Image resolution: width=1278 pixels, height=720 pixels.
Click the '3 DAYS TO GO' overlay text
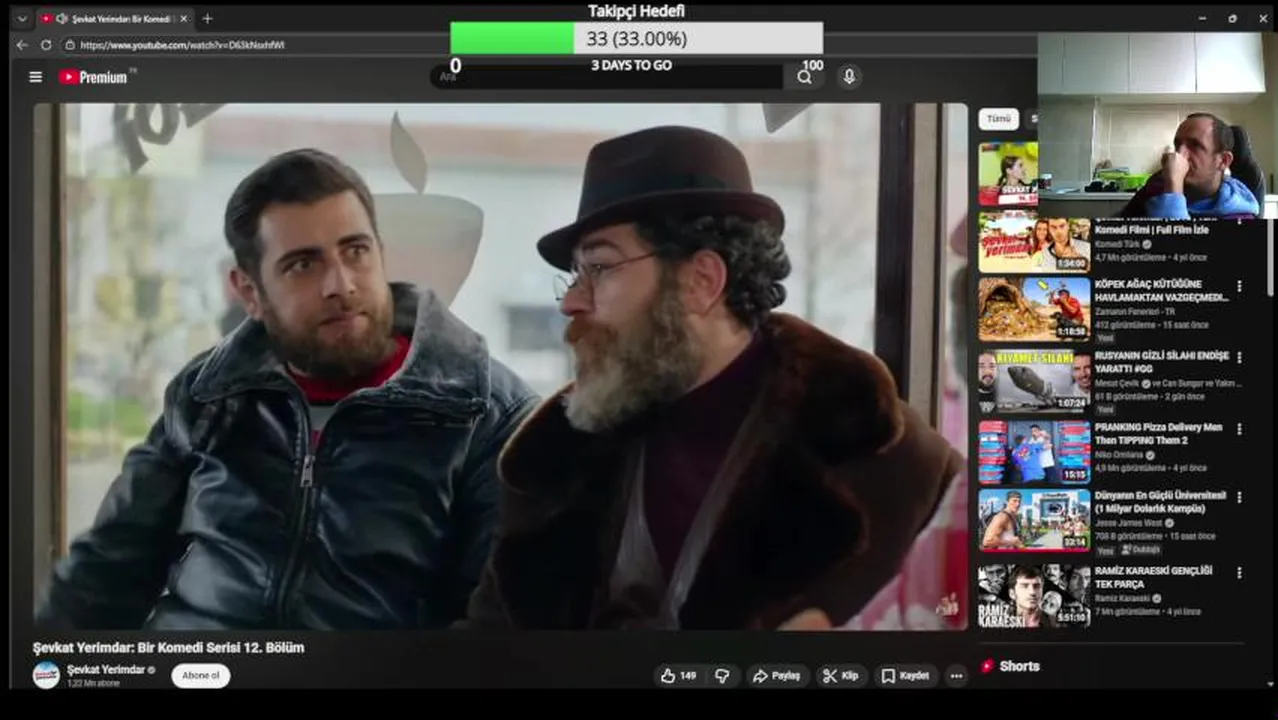coord(631,65)
